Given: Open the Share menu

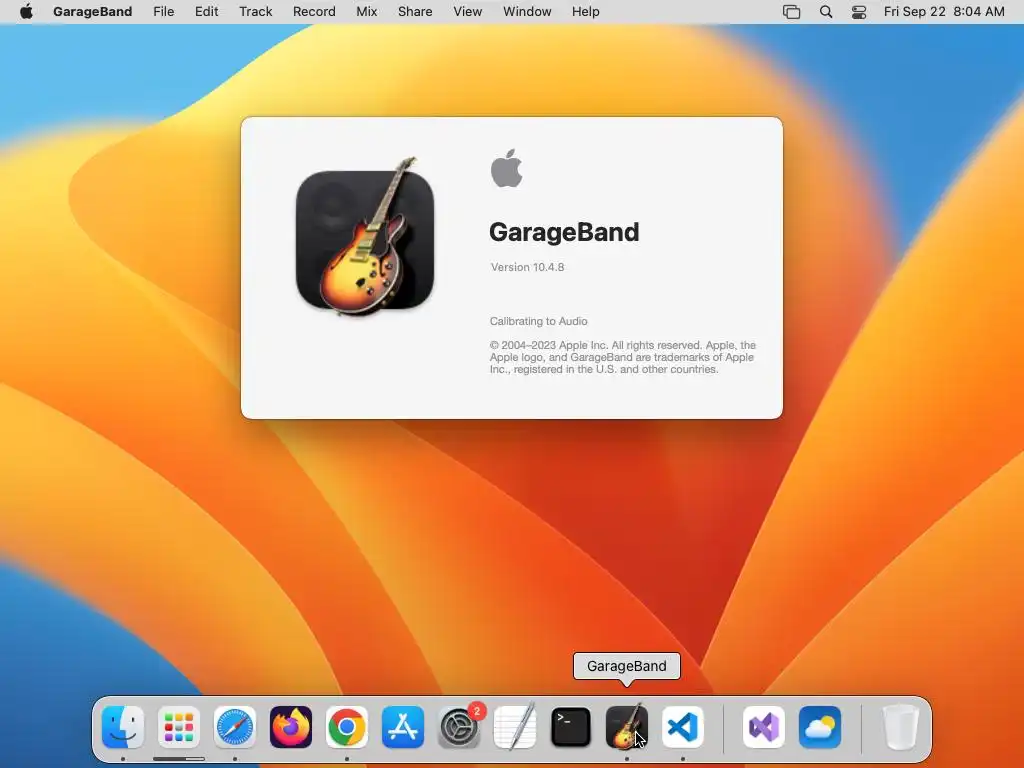Looking at the screenshot, I should coord(415,11).
